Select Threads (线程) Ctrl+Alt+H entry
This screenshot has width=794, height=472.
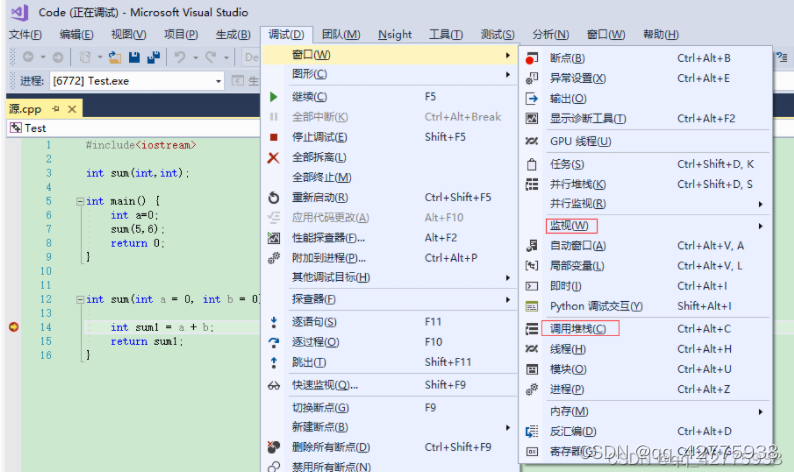point(646,349)
